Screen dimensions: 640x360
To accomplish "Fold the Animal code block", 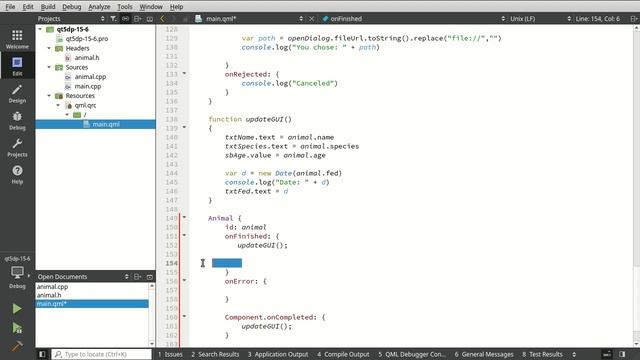I will point(184,217).
